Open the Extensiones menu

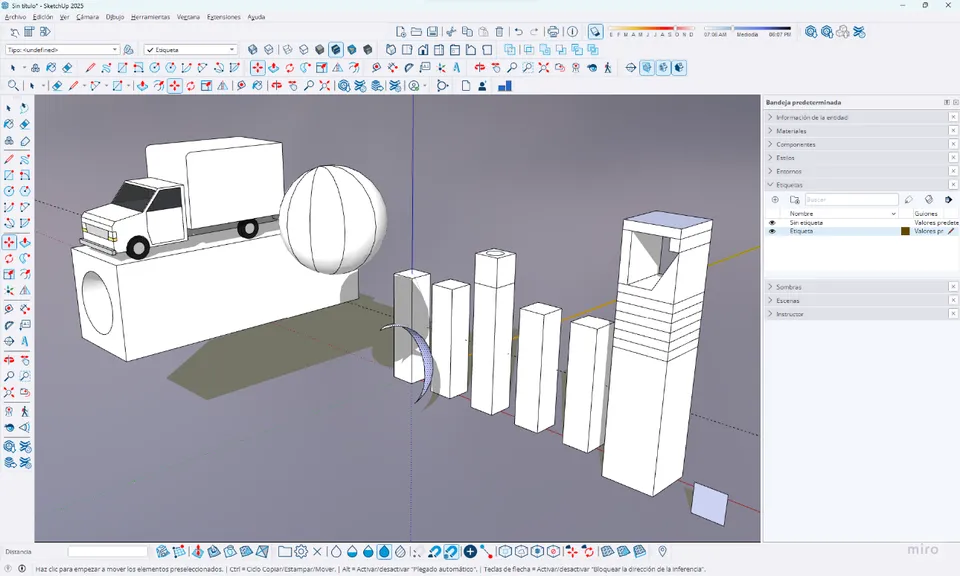[223, 17]
